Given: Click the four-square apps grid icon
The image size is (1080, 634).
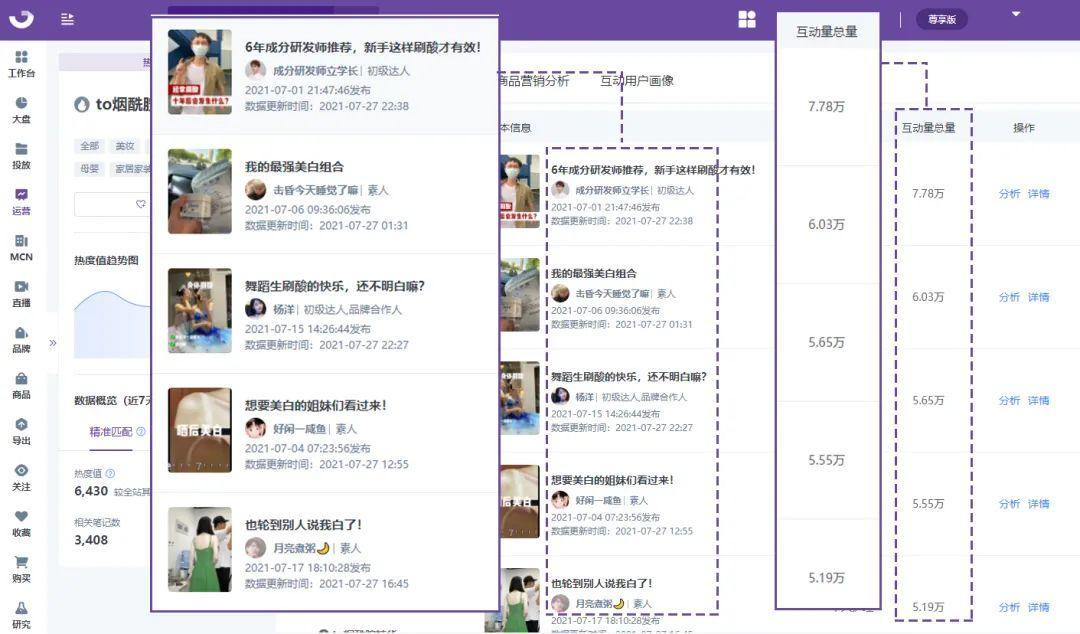Looking at the screenshot, I should pos(747,19).
